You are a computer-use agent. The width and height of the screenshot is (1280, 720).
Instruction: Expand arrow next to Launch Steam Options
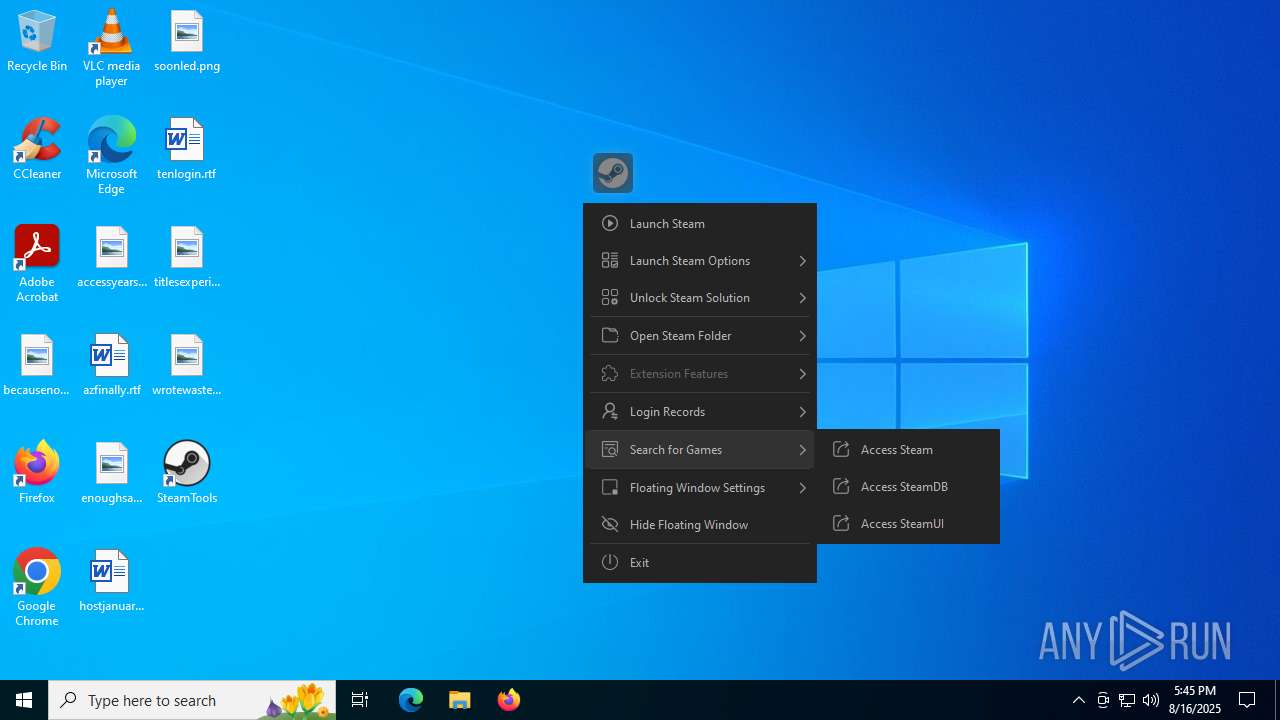802,261
